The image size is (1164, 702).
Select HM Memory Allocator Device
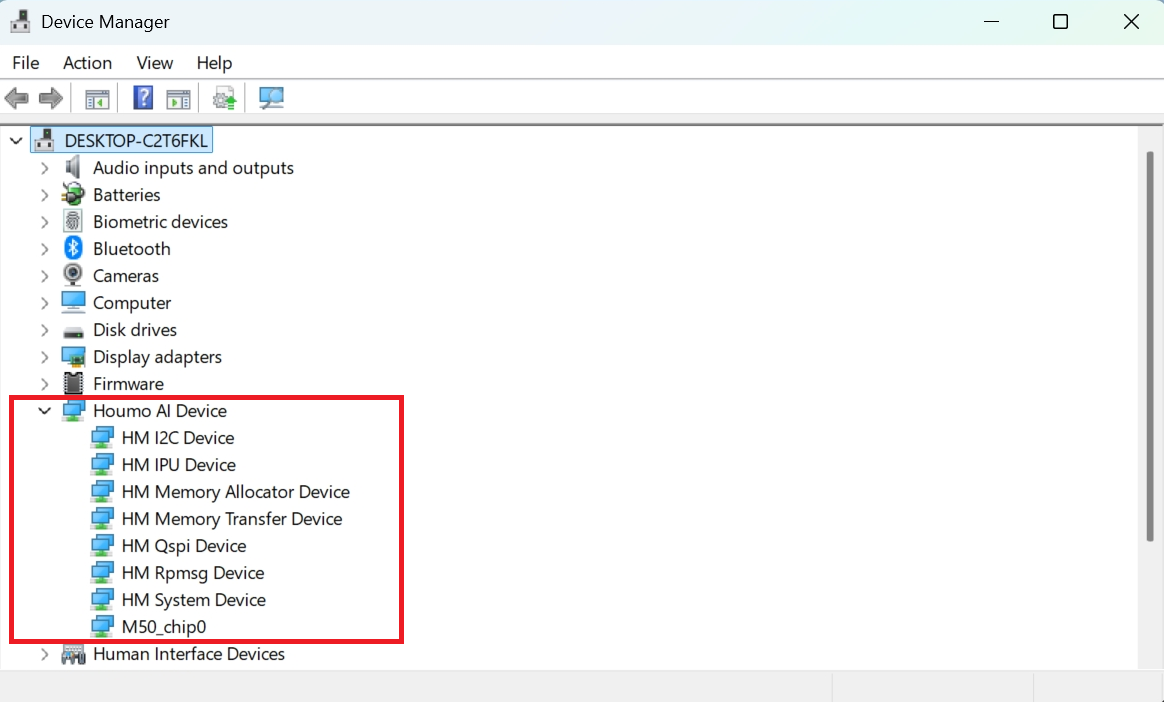(235, 492)
